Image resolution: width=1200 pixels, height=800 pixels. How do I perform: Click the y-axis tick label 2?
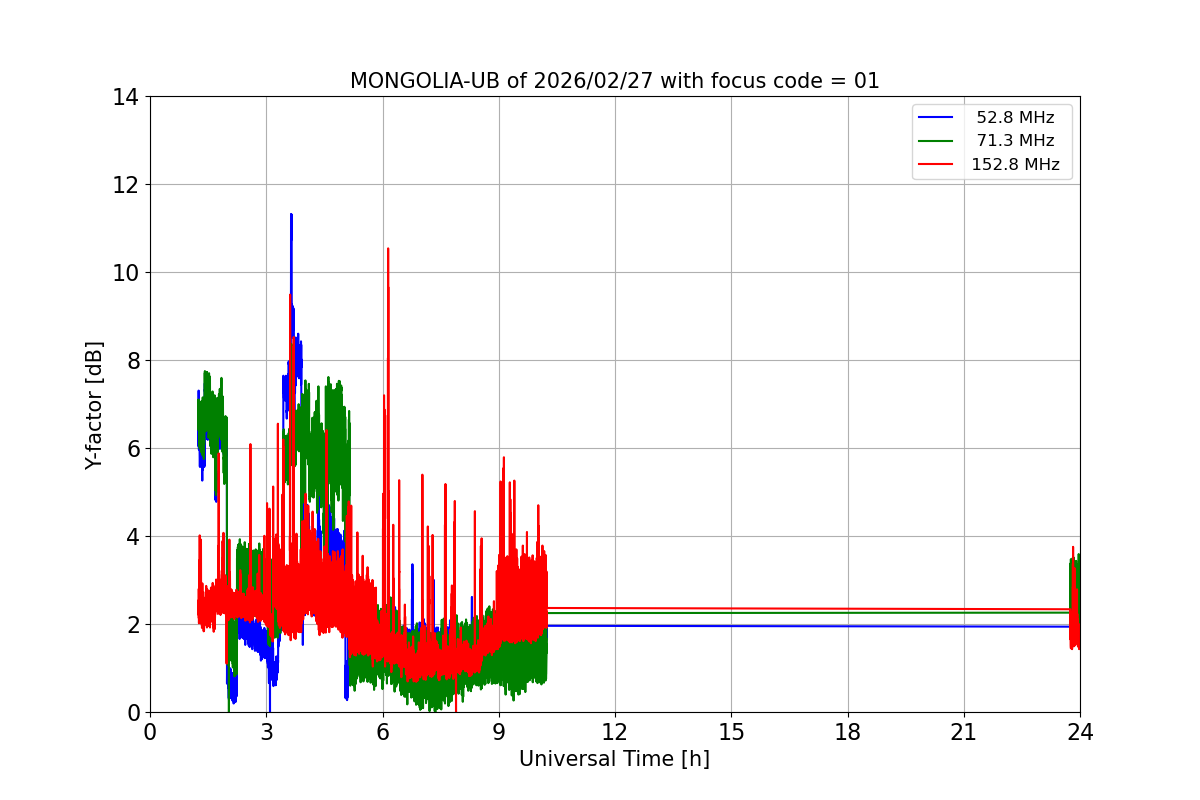(132, 625)
